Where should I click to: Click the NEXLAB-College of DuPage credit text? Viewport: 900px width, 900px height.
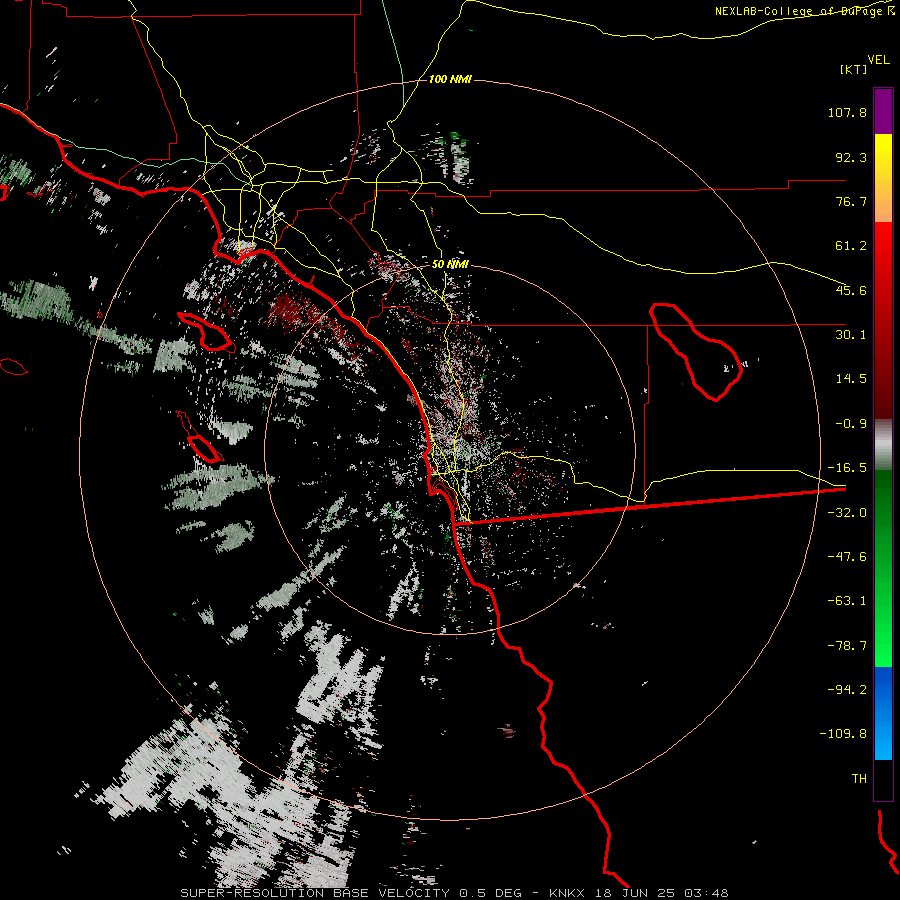(805, 11)
